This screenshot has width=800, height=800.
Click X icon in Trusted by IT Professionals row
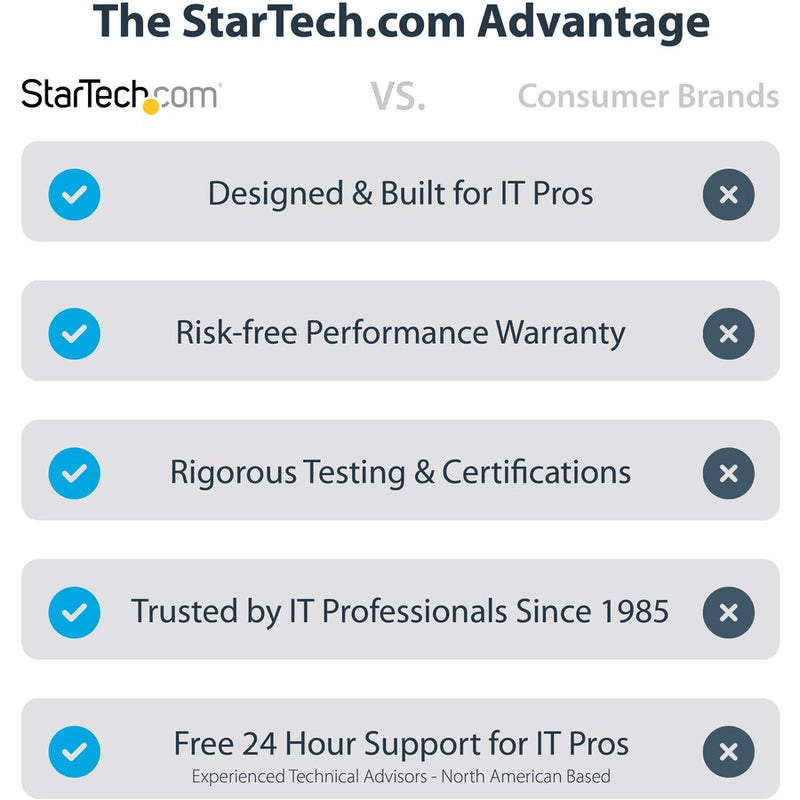click(728, 612)
